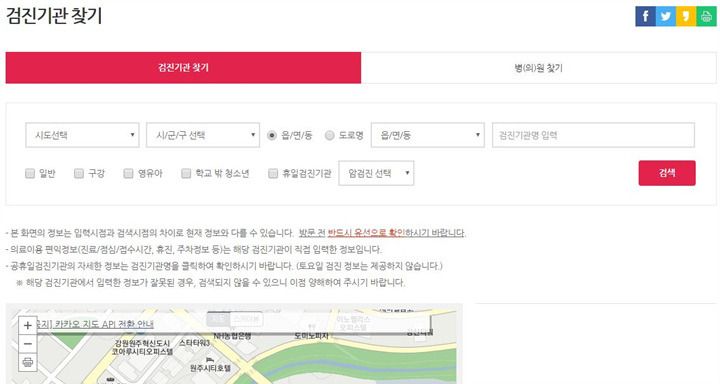Screen dimensions: 720x384
Task: Zoom out on the map
Action: (x=28, y=344)
